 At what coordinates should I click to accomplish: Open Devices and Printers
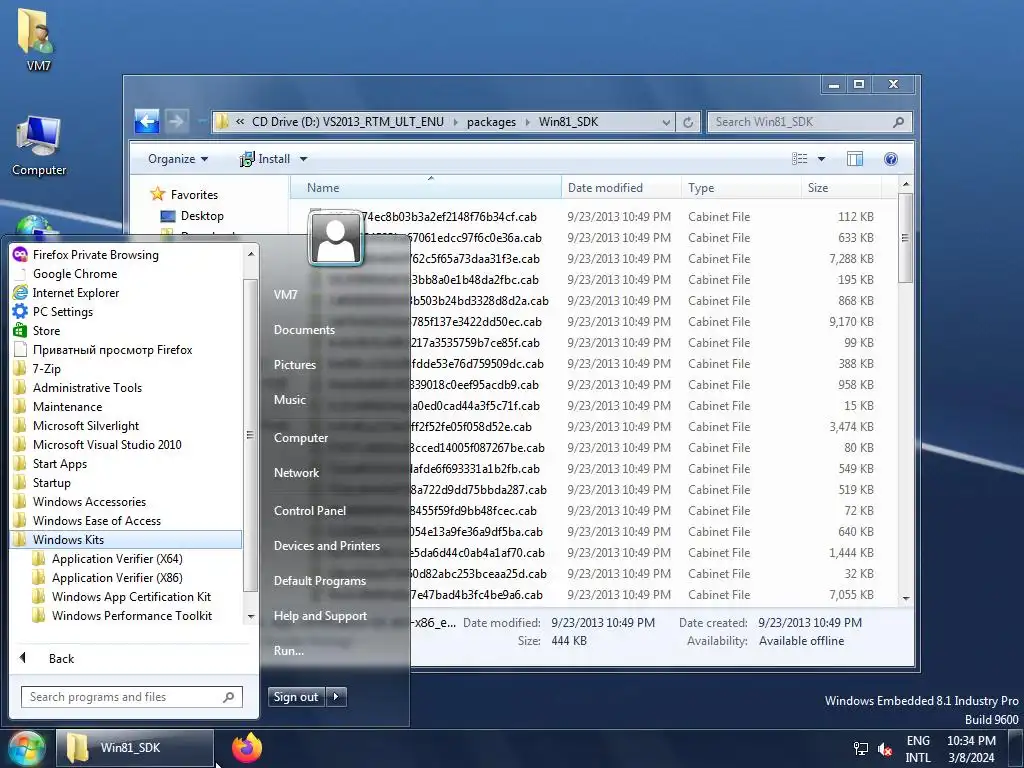327,545
